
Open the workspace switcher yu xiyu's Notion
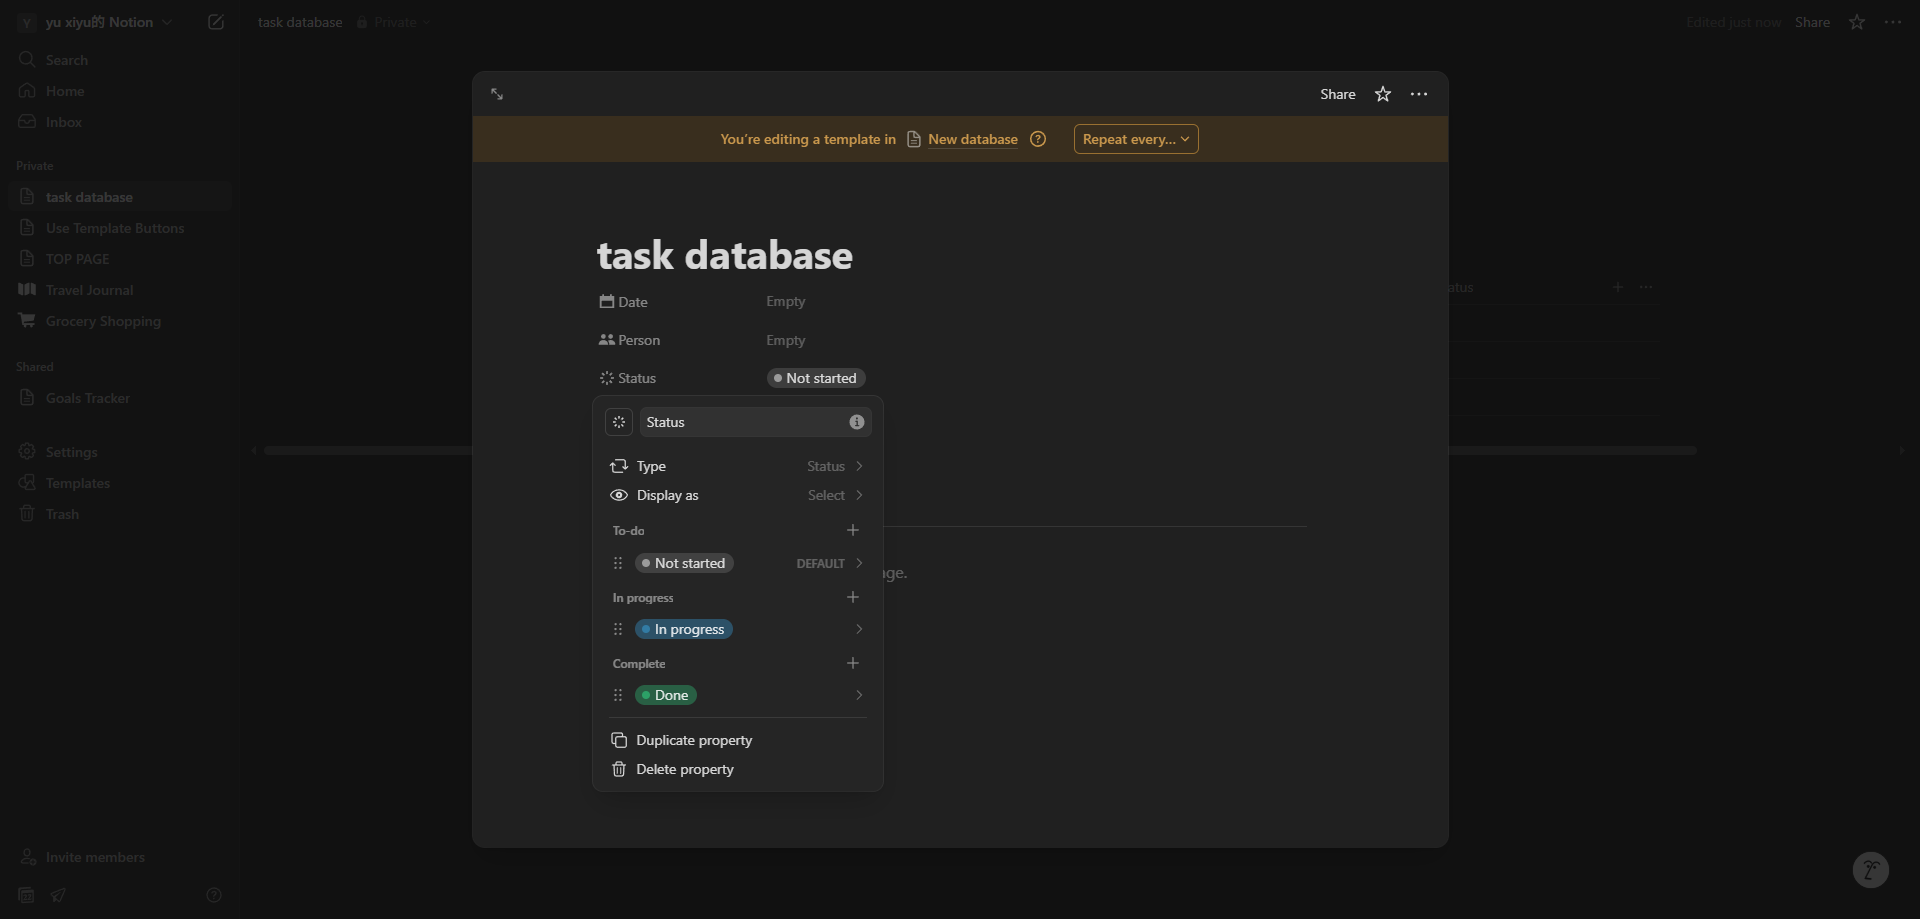pos(96,22)
